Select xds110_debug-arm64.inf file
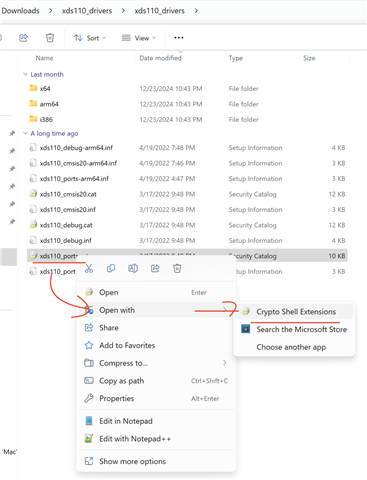 76,148
